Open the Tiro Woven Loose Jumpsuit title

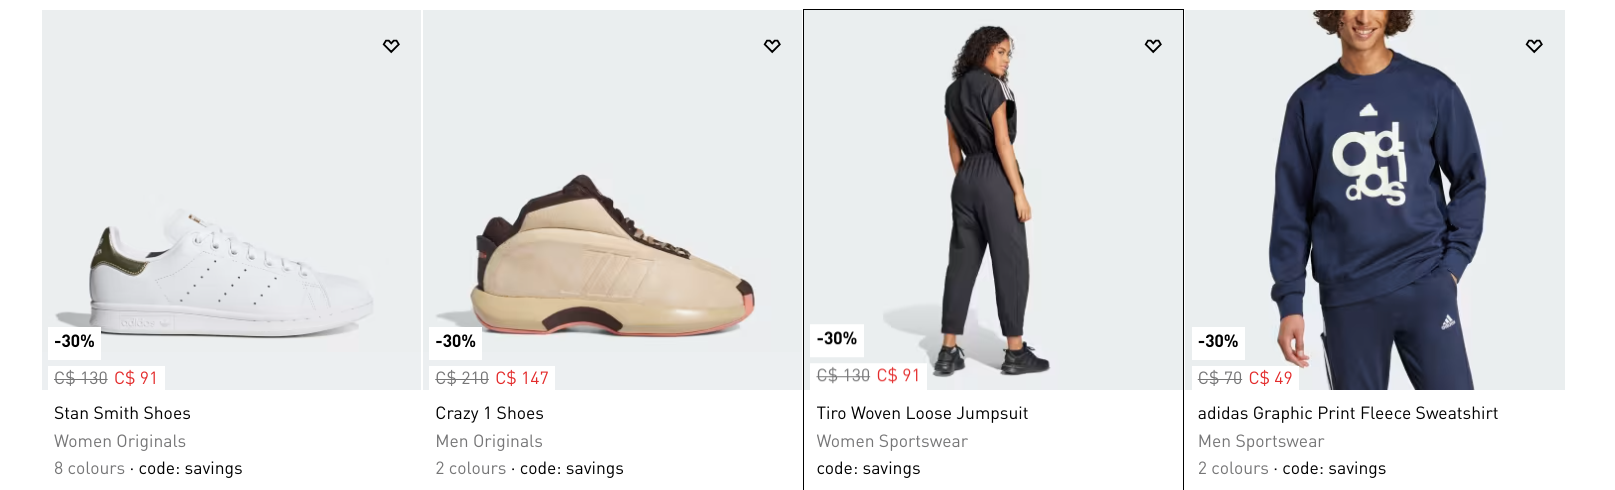coord(922,413)
